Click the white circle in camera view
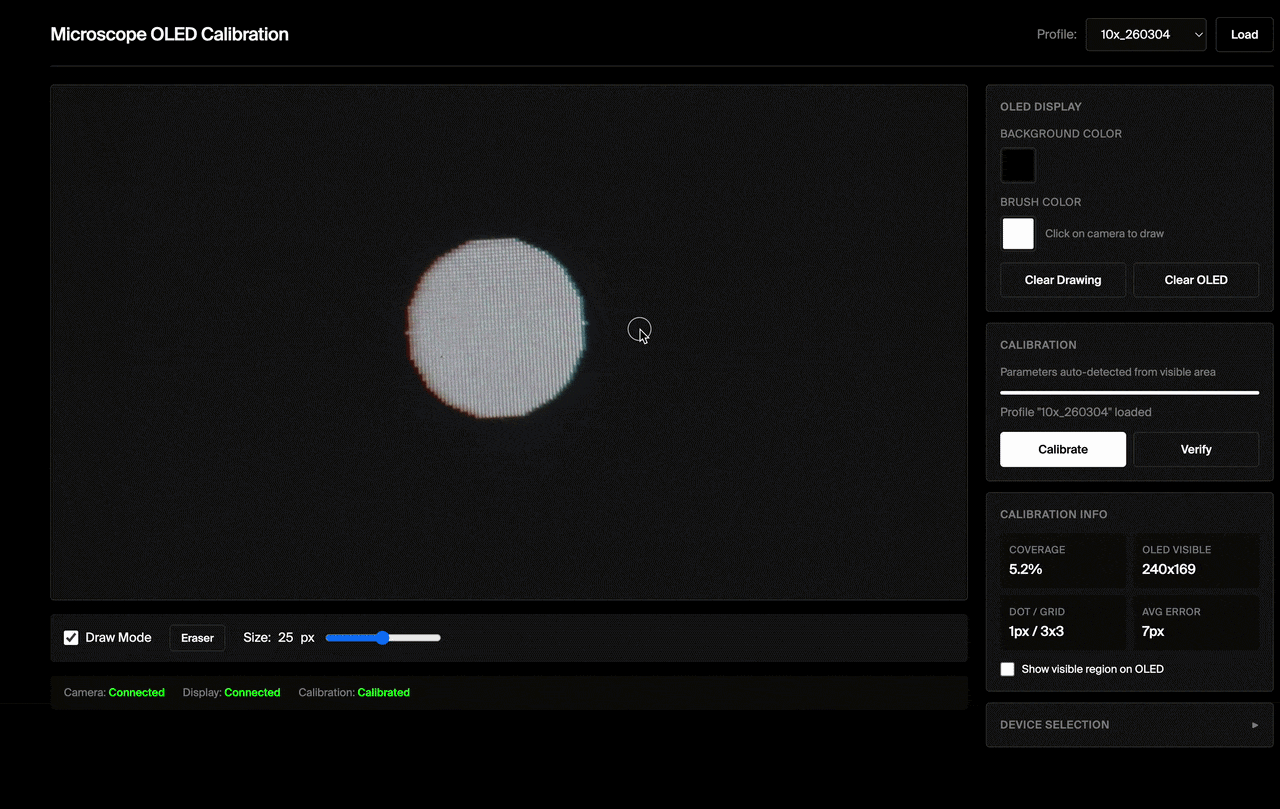Viewport: 1280px width, 809px height. click(496, 327)
